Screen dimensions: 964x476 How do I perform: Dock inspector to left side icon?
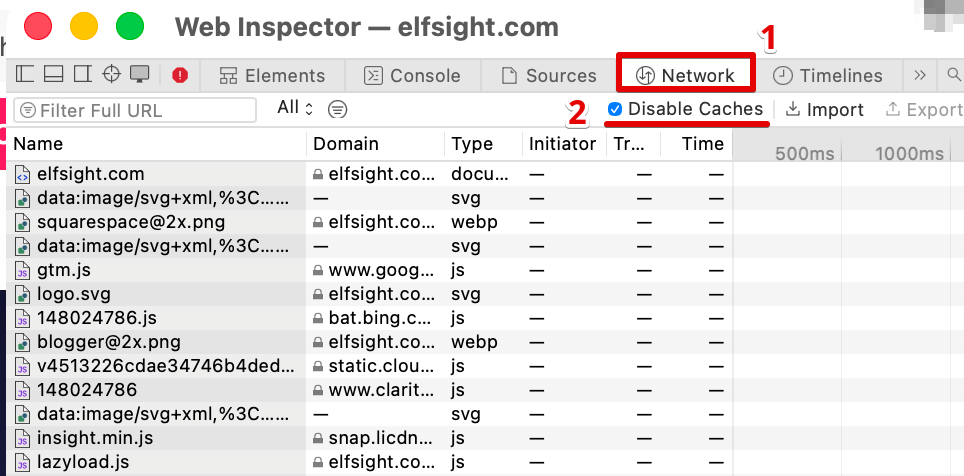point(25,74)
